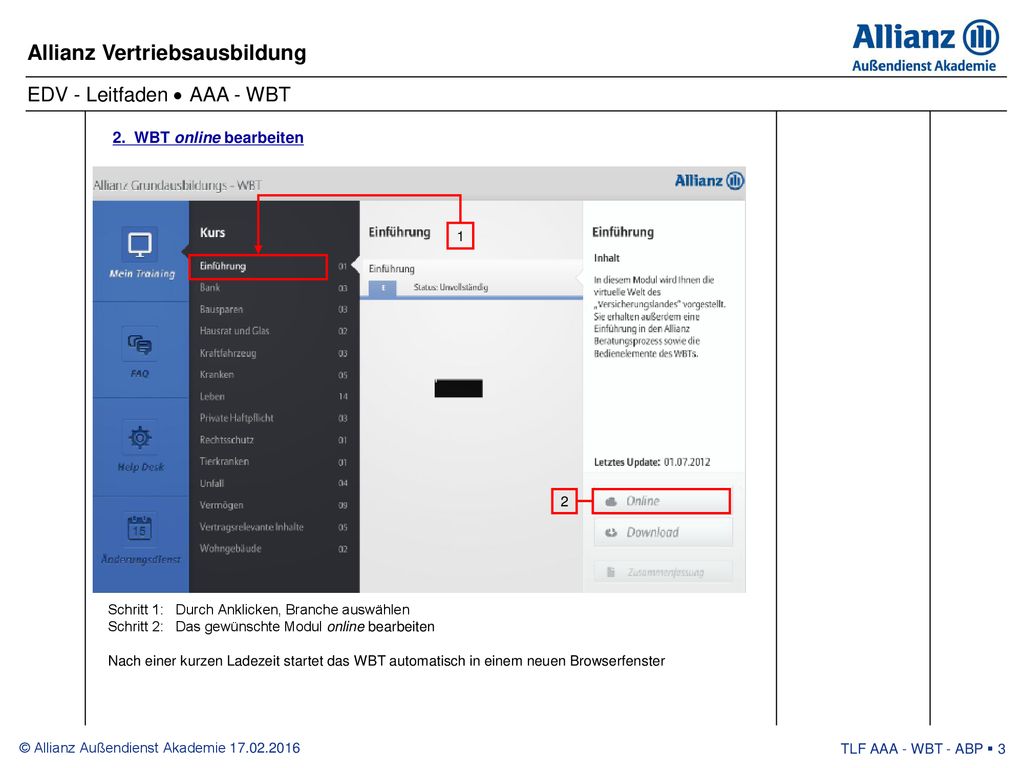
Task: Click the Allianz Außendienst Akademie logo
Action: 925,46
